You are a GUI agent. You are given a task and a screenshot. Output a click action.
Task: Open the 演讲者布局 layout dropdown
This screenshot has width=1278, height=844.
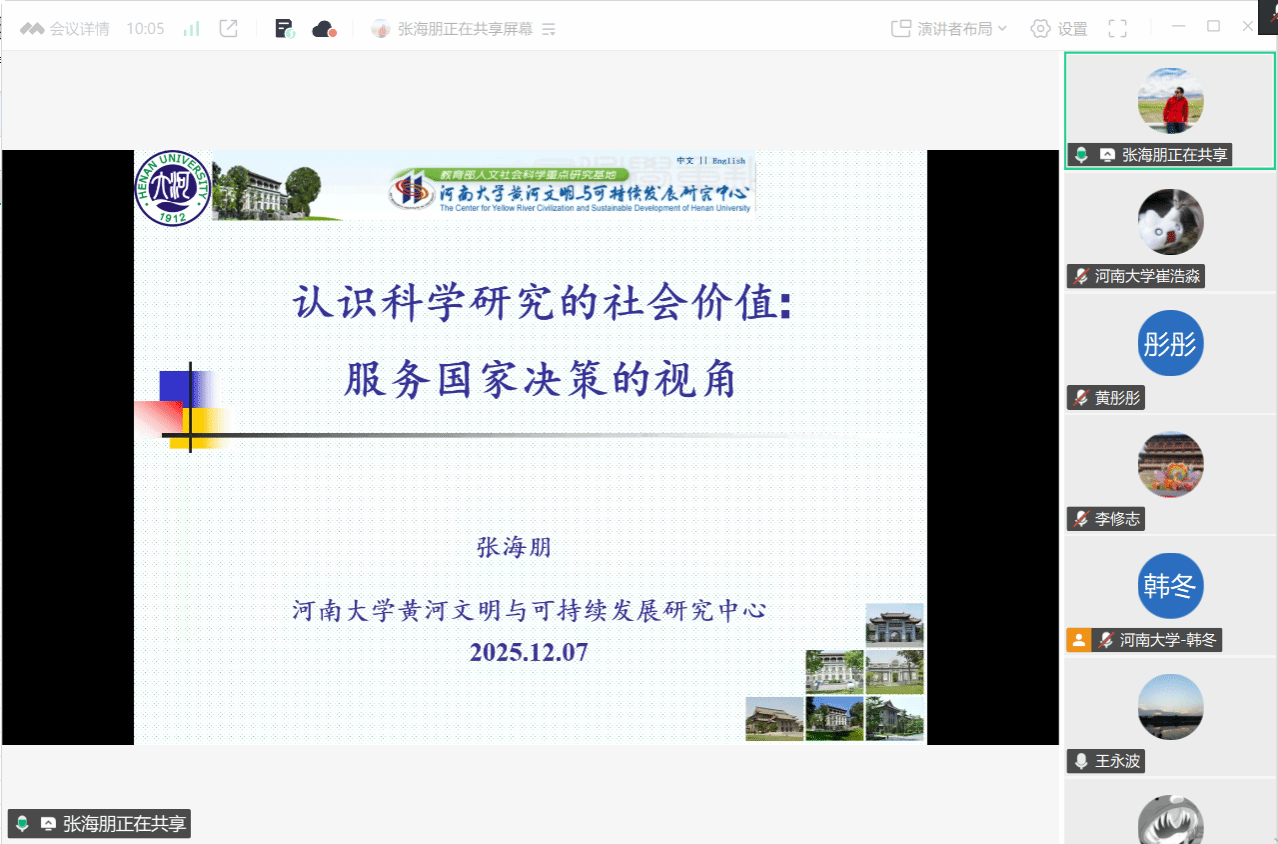pos(949,29)
